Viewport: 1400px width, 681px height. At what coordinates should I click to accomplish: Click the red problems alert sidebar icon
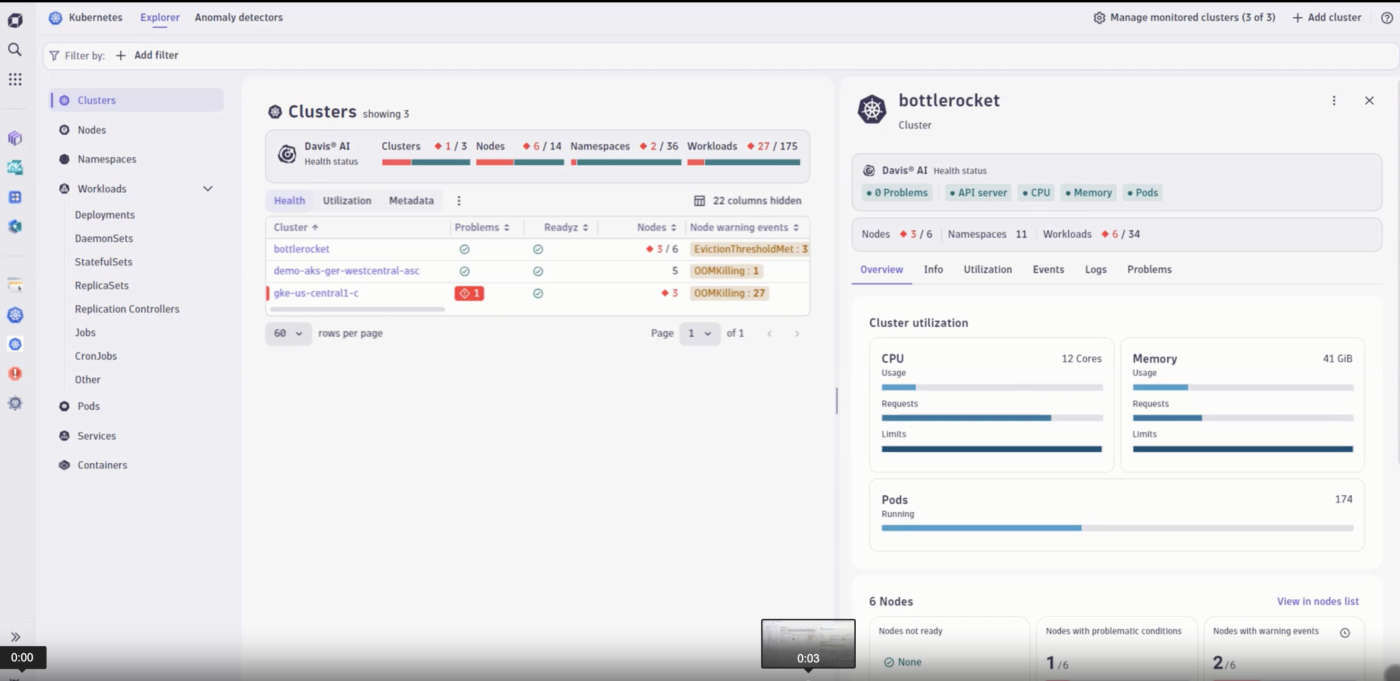(x=15, y=373)
